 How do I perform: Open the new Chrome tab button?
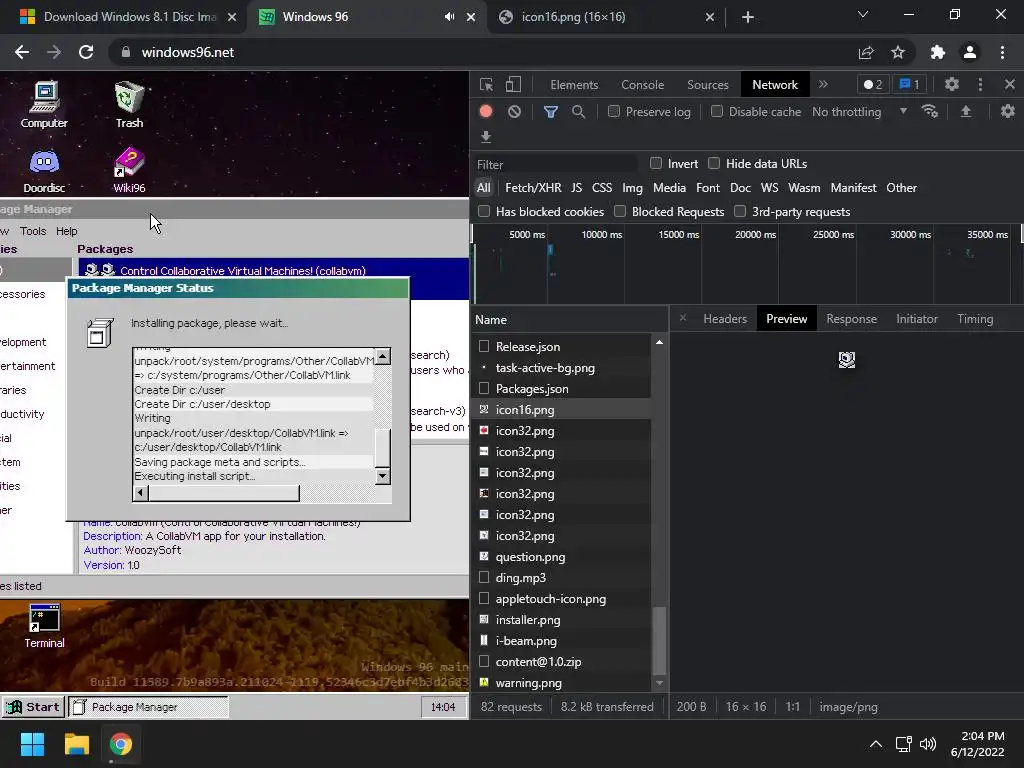(x=748, y=17)
